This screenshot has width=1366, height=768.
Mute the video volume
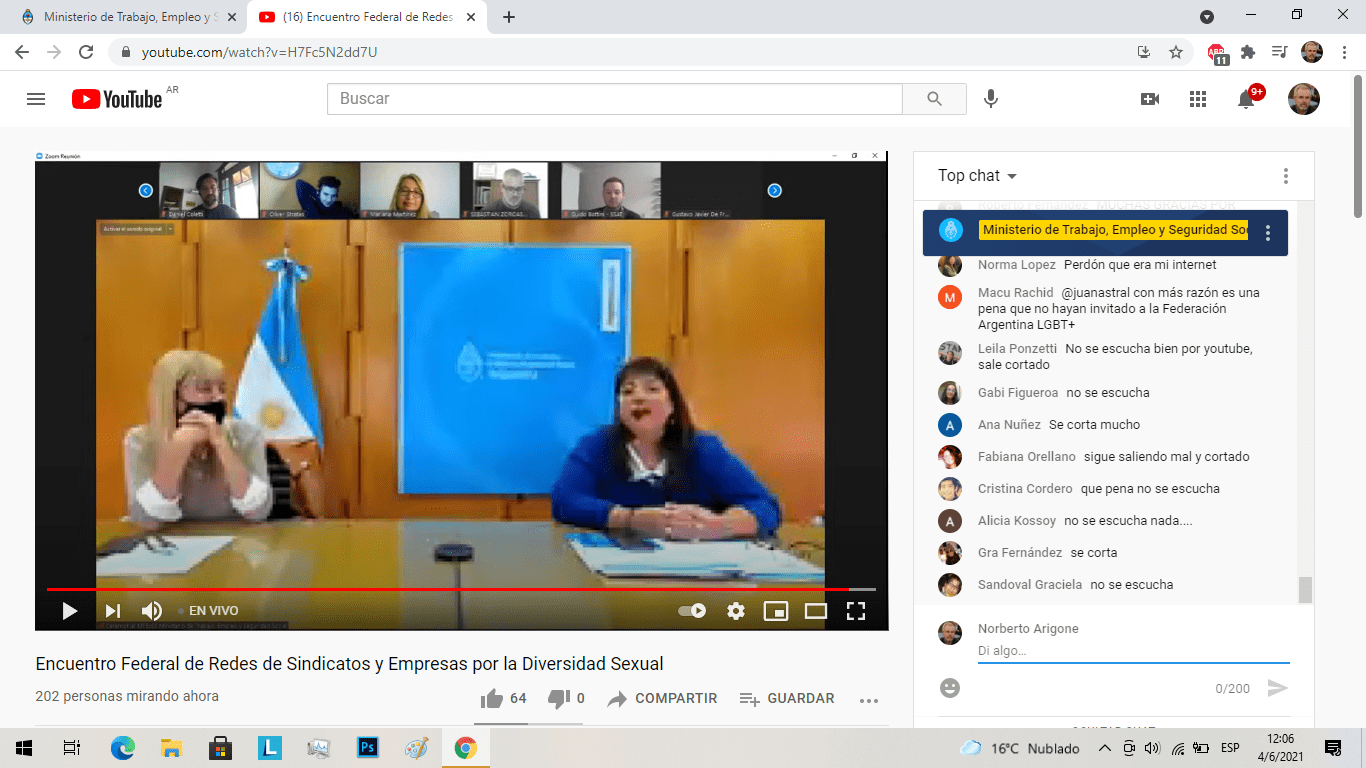coord(152,611)
